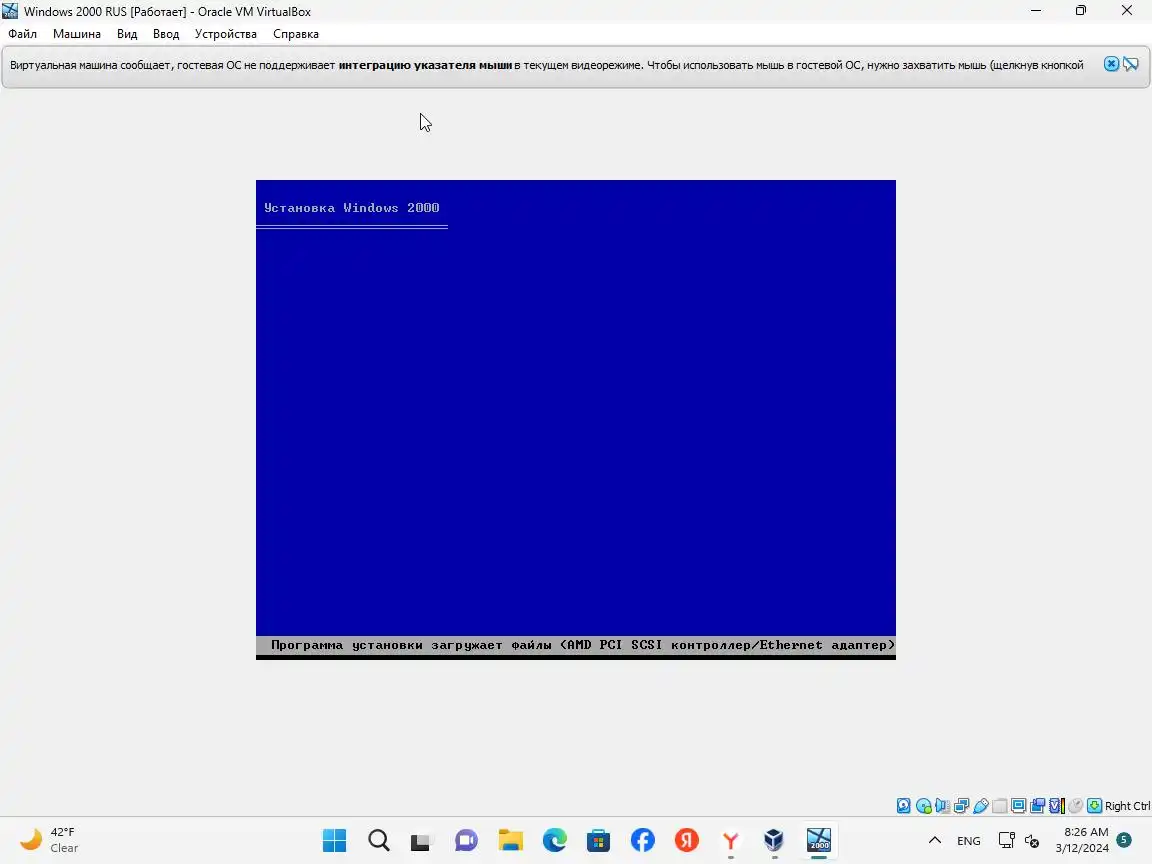The image size is (1152, 864).
Task: Click the network adapters status icon
Action: tap(961, 806)
